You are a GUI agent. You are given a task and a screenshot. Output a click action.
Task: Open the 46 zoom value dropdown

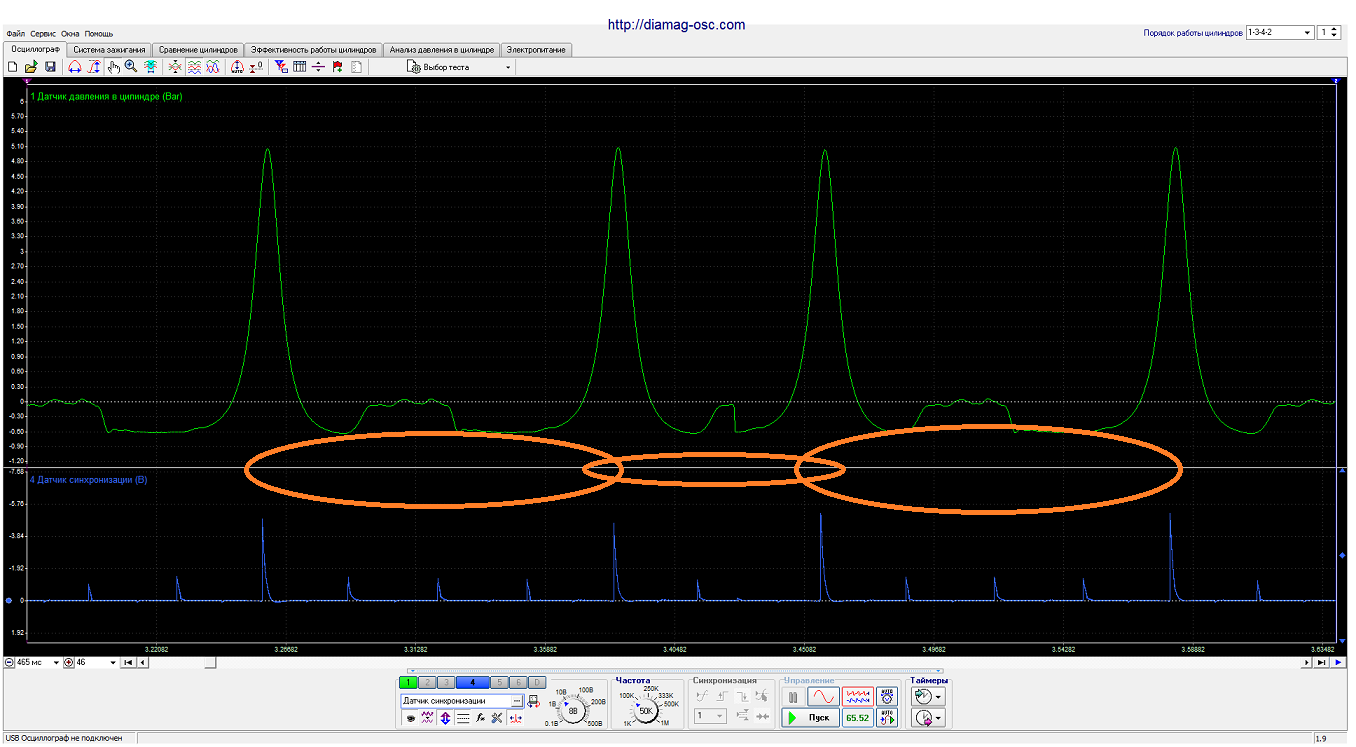[x=113, y=662]
